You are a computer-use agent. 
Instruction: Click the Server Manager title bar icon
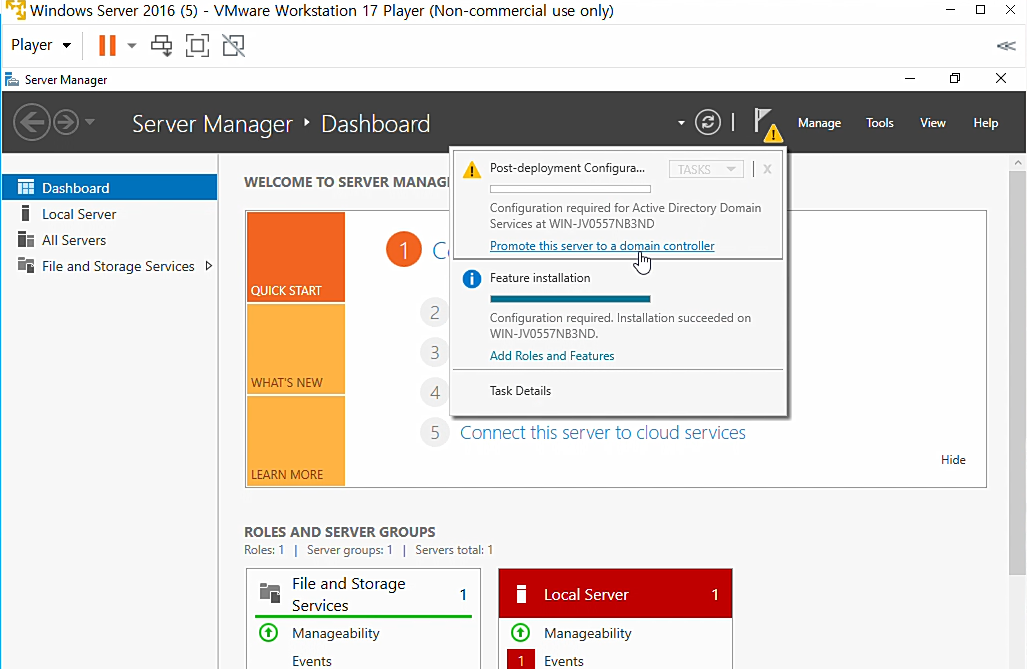coord(12,79)
